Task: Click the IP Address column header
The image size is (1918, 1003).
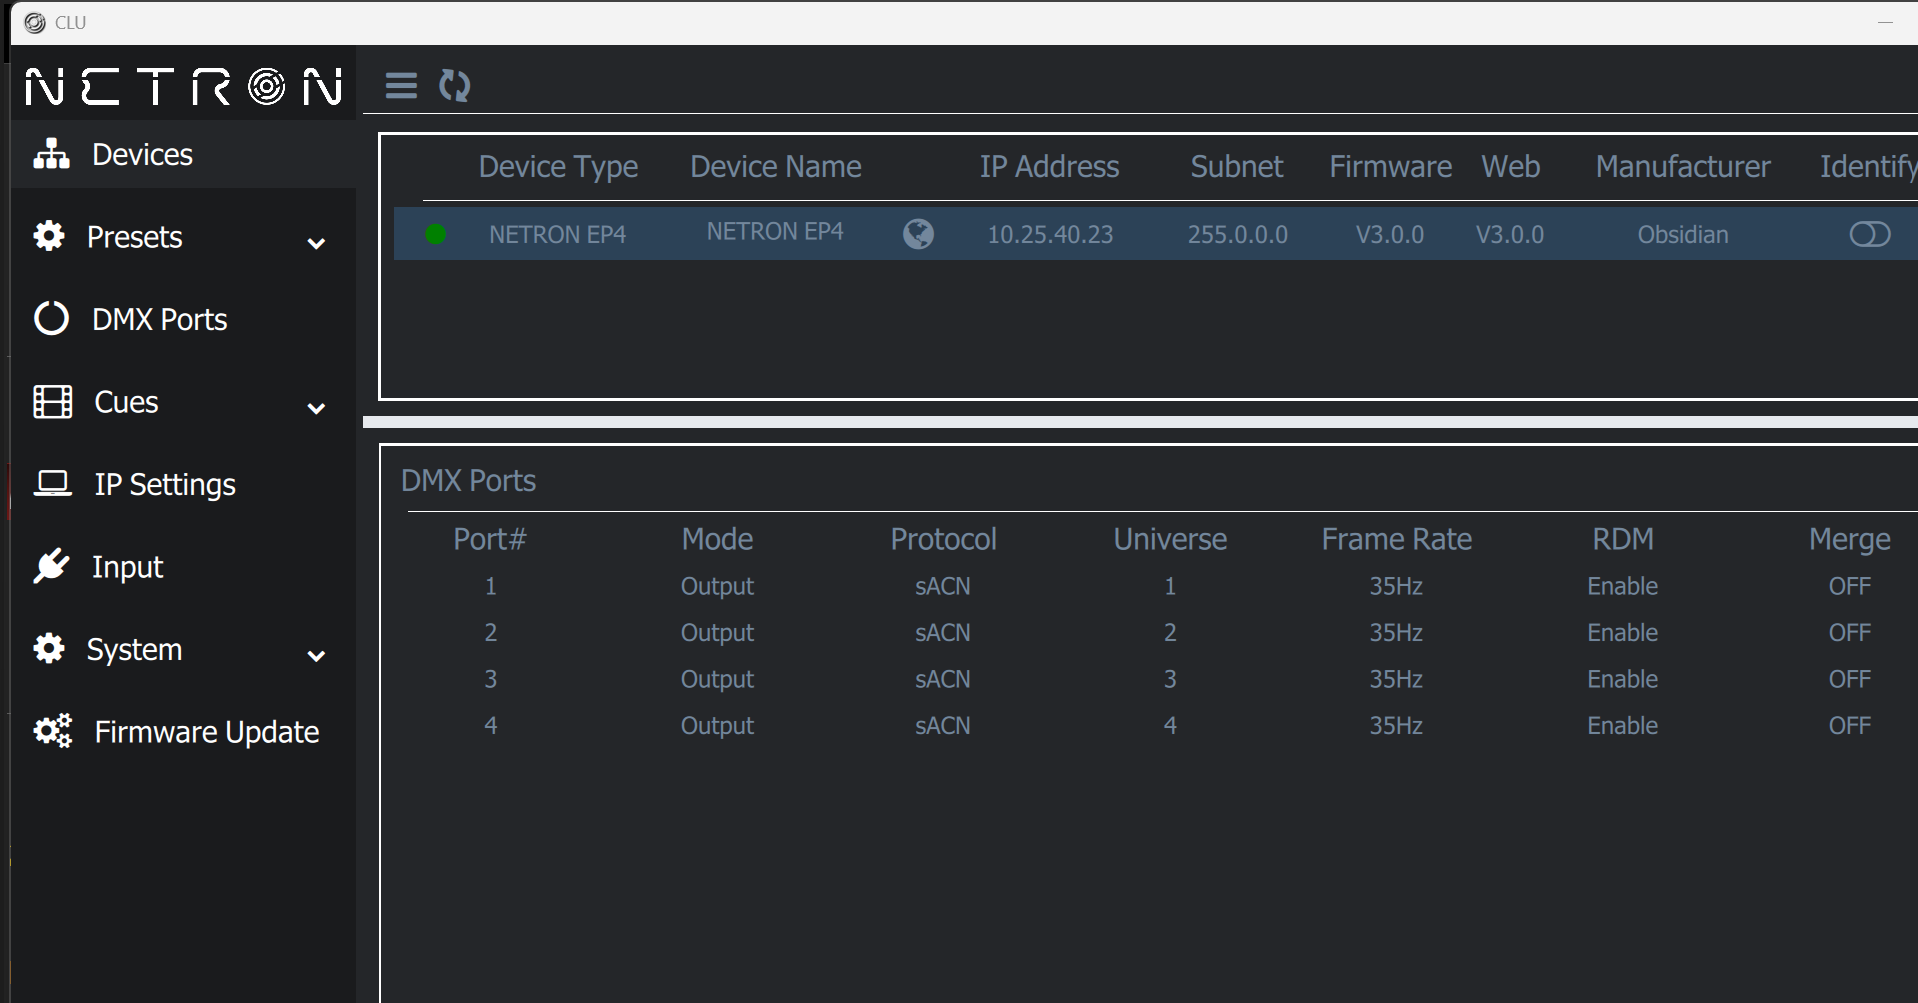Action: point(1049,166)
